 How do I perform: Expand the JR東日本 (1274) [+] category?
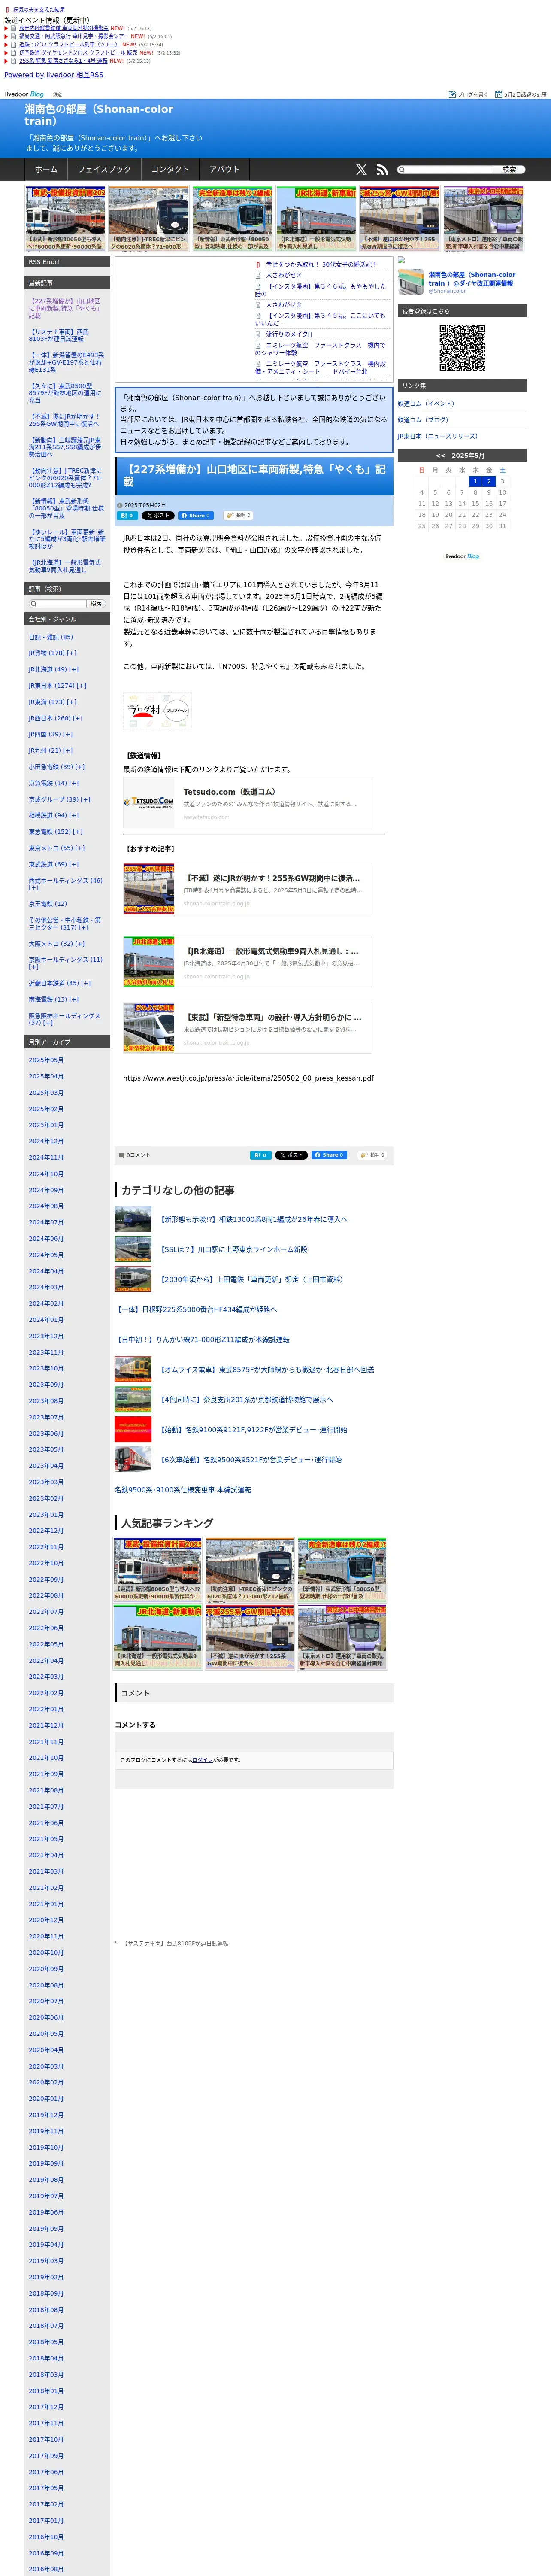[57, 686]
